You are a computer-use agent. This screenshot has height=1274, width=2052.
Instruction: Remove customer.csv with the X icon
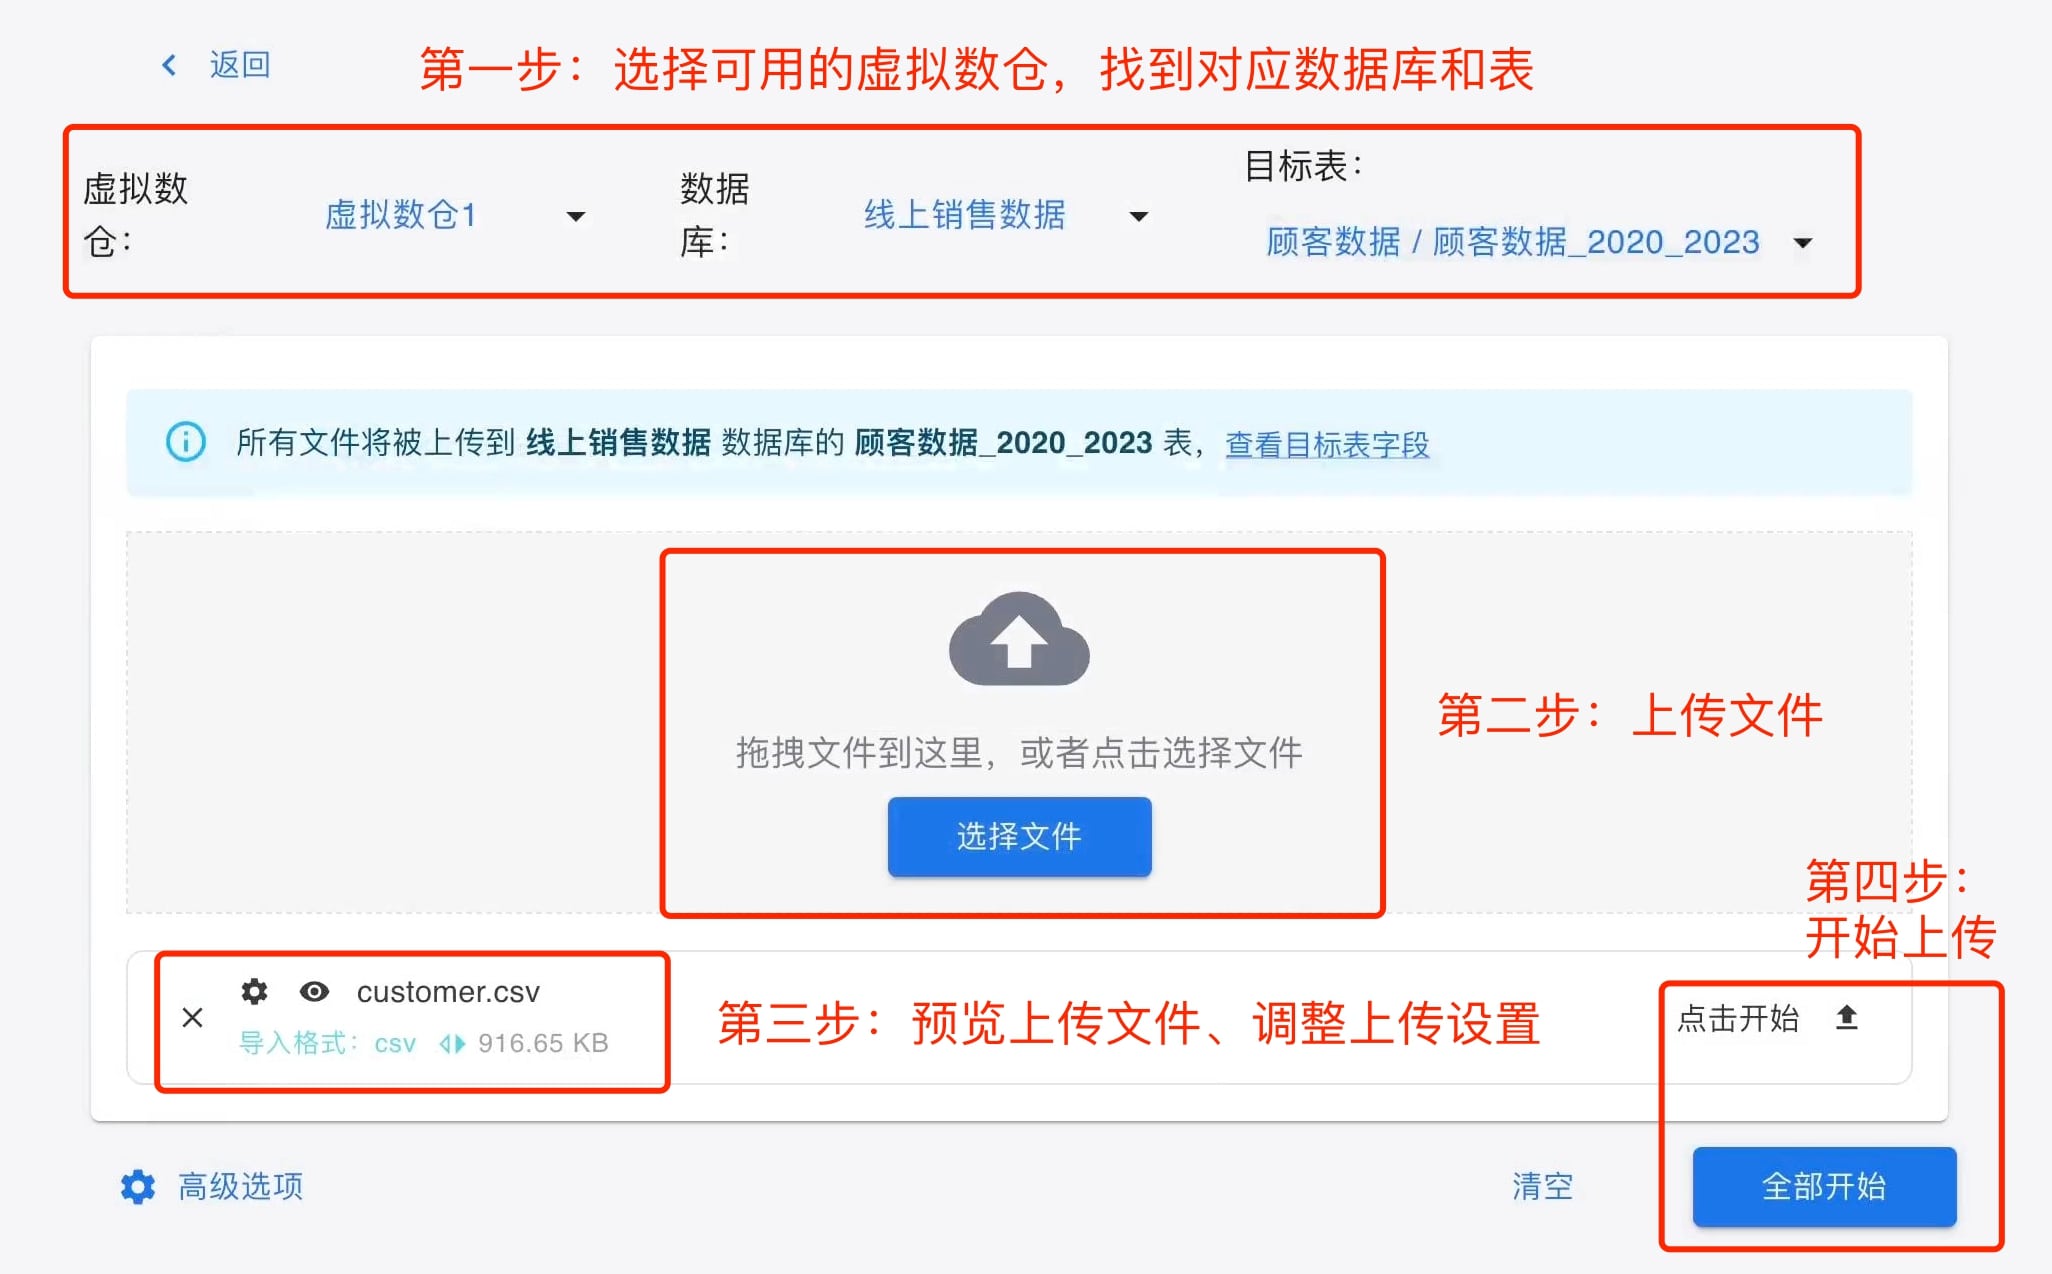point(190,1018)
